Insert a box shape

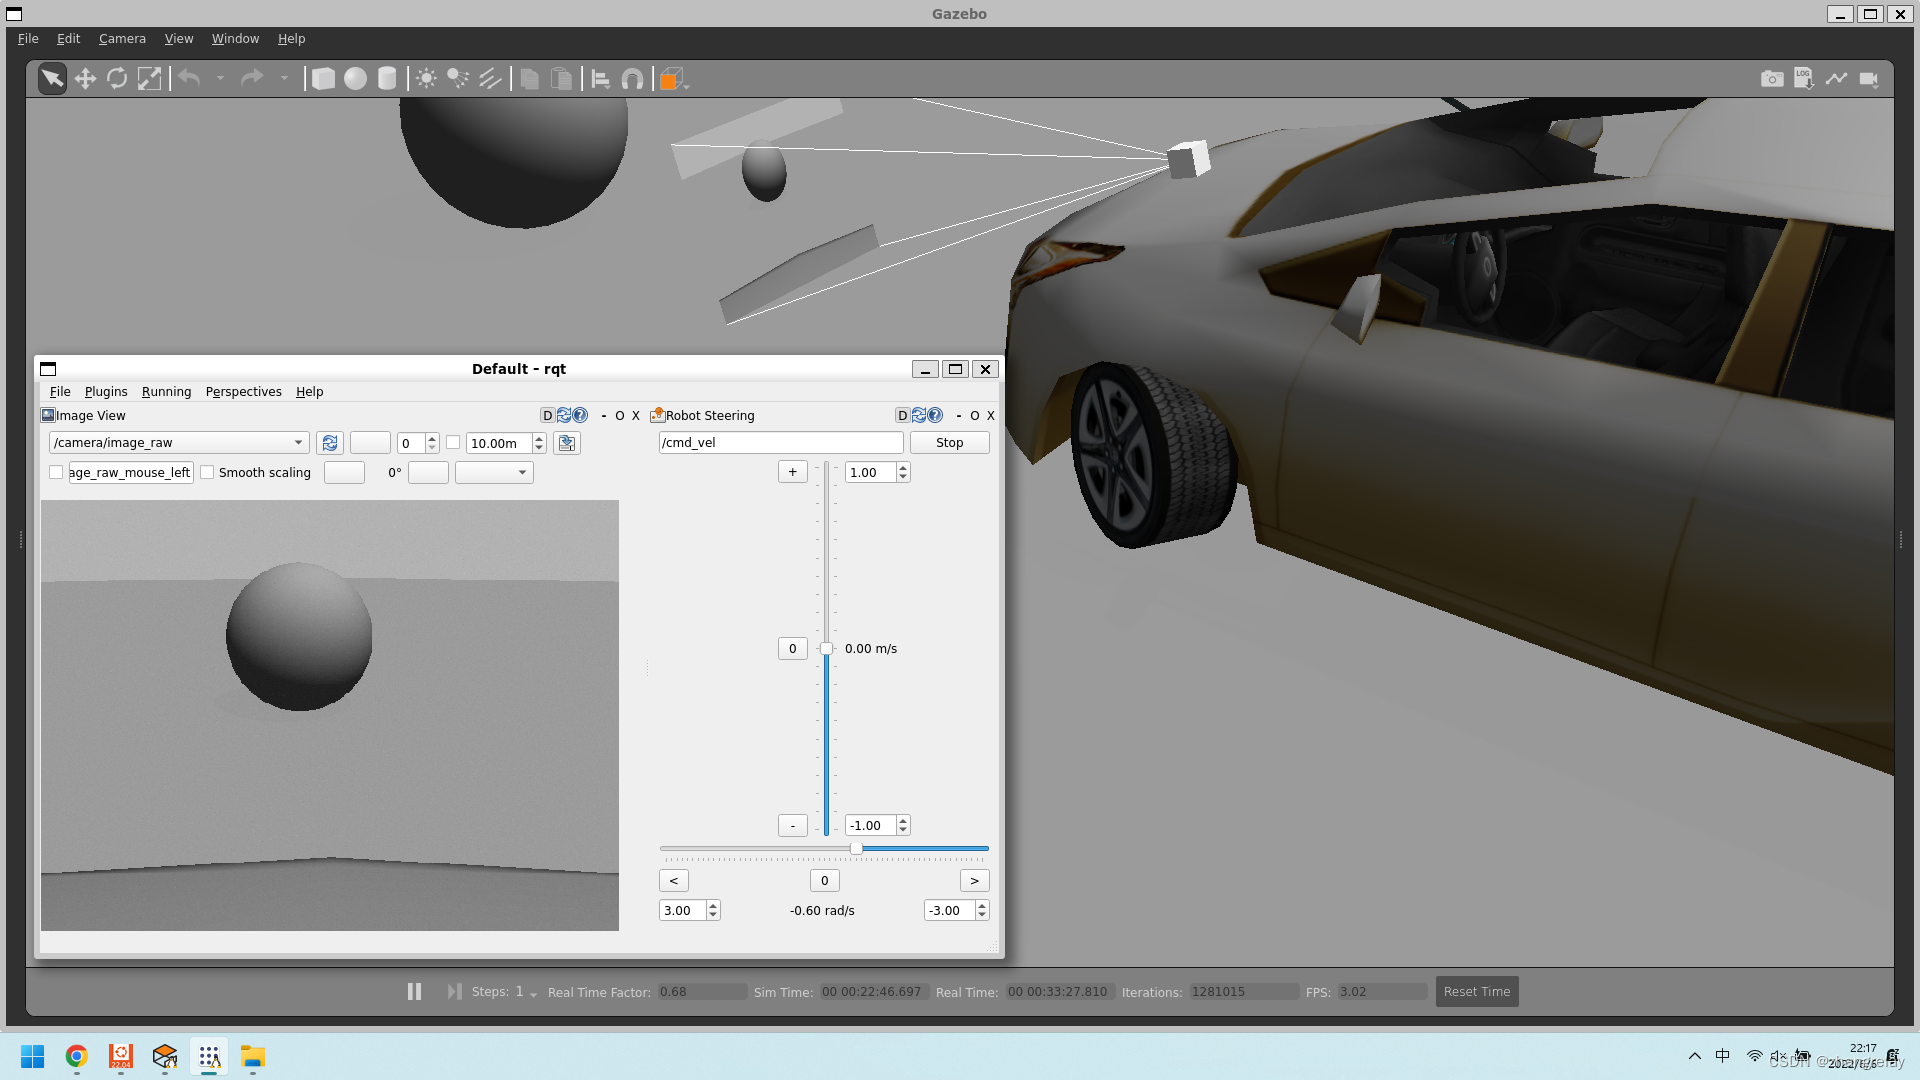pos(323,79)
